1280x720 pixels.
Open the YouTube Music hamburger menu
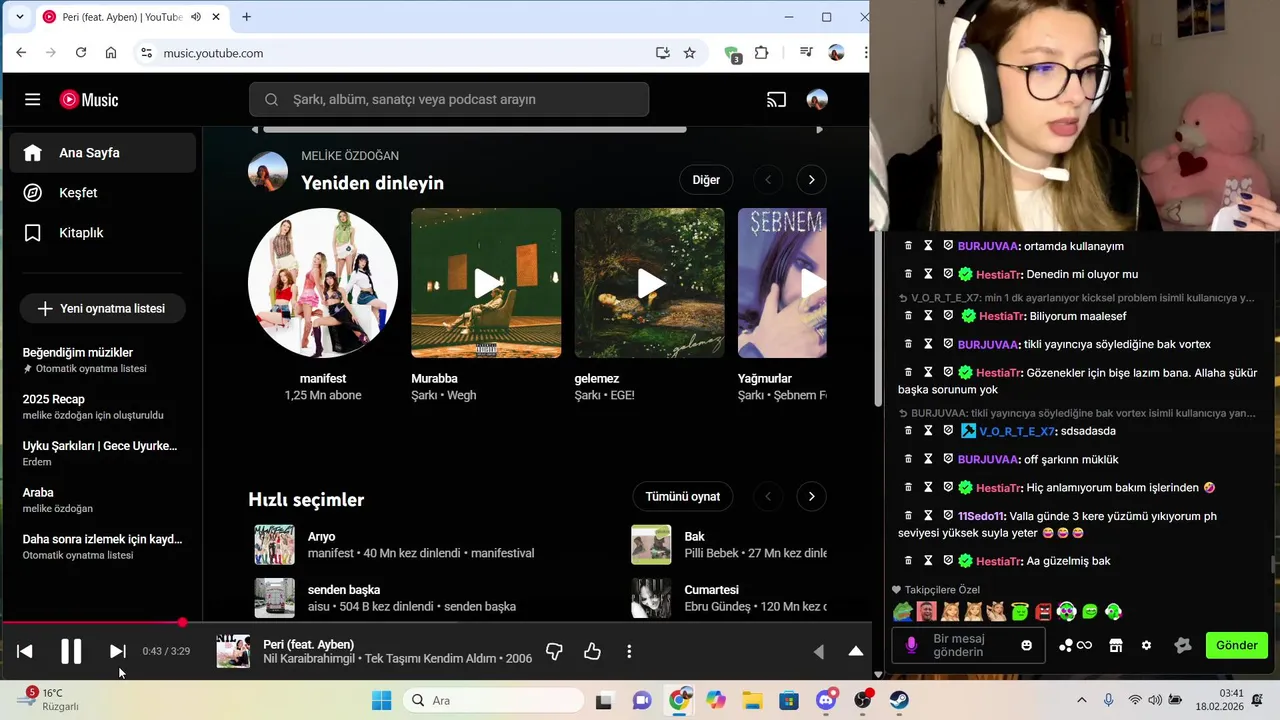point(33,99)
